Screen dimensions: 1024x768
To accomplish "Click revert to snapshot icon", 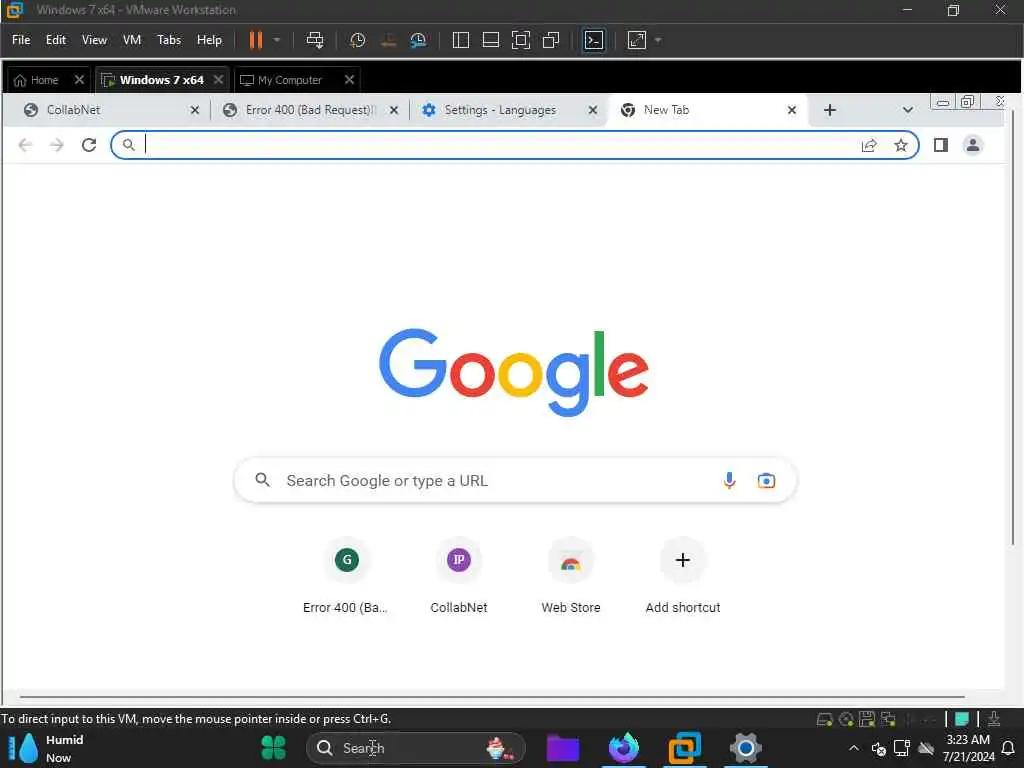I will pos(388,40).
